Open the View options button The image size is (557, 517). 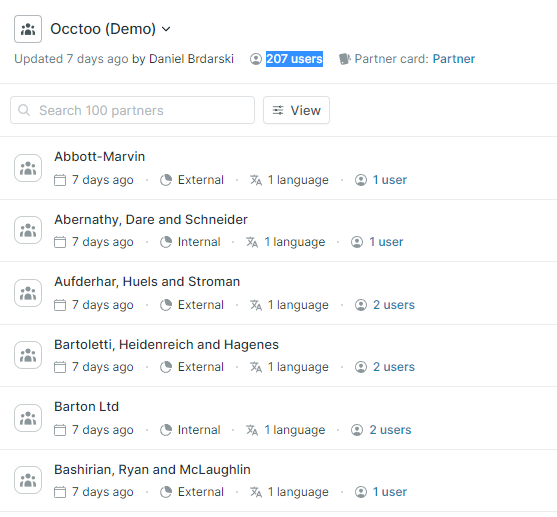296,110
